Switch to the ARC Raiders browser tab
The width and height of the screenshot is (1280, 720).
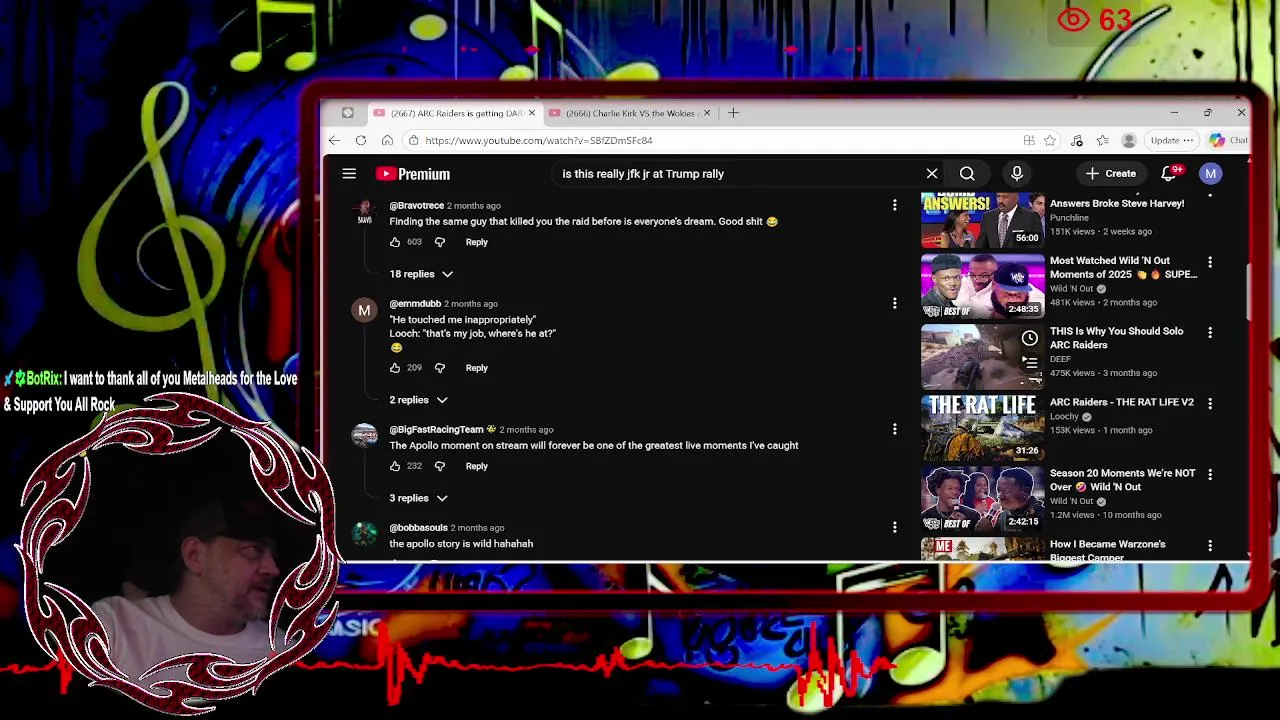point(453,113)
